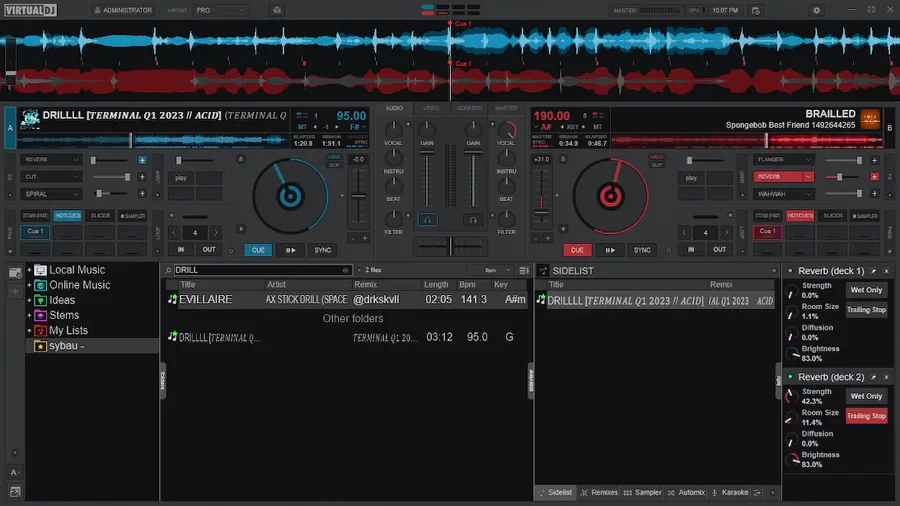Click the SYNC button on deck A
Viewport: 900px width, 506px height.
click(x=323, y=250)
